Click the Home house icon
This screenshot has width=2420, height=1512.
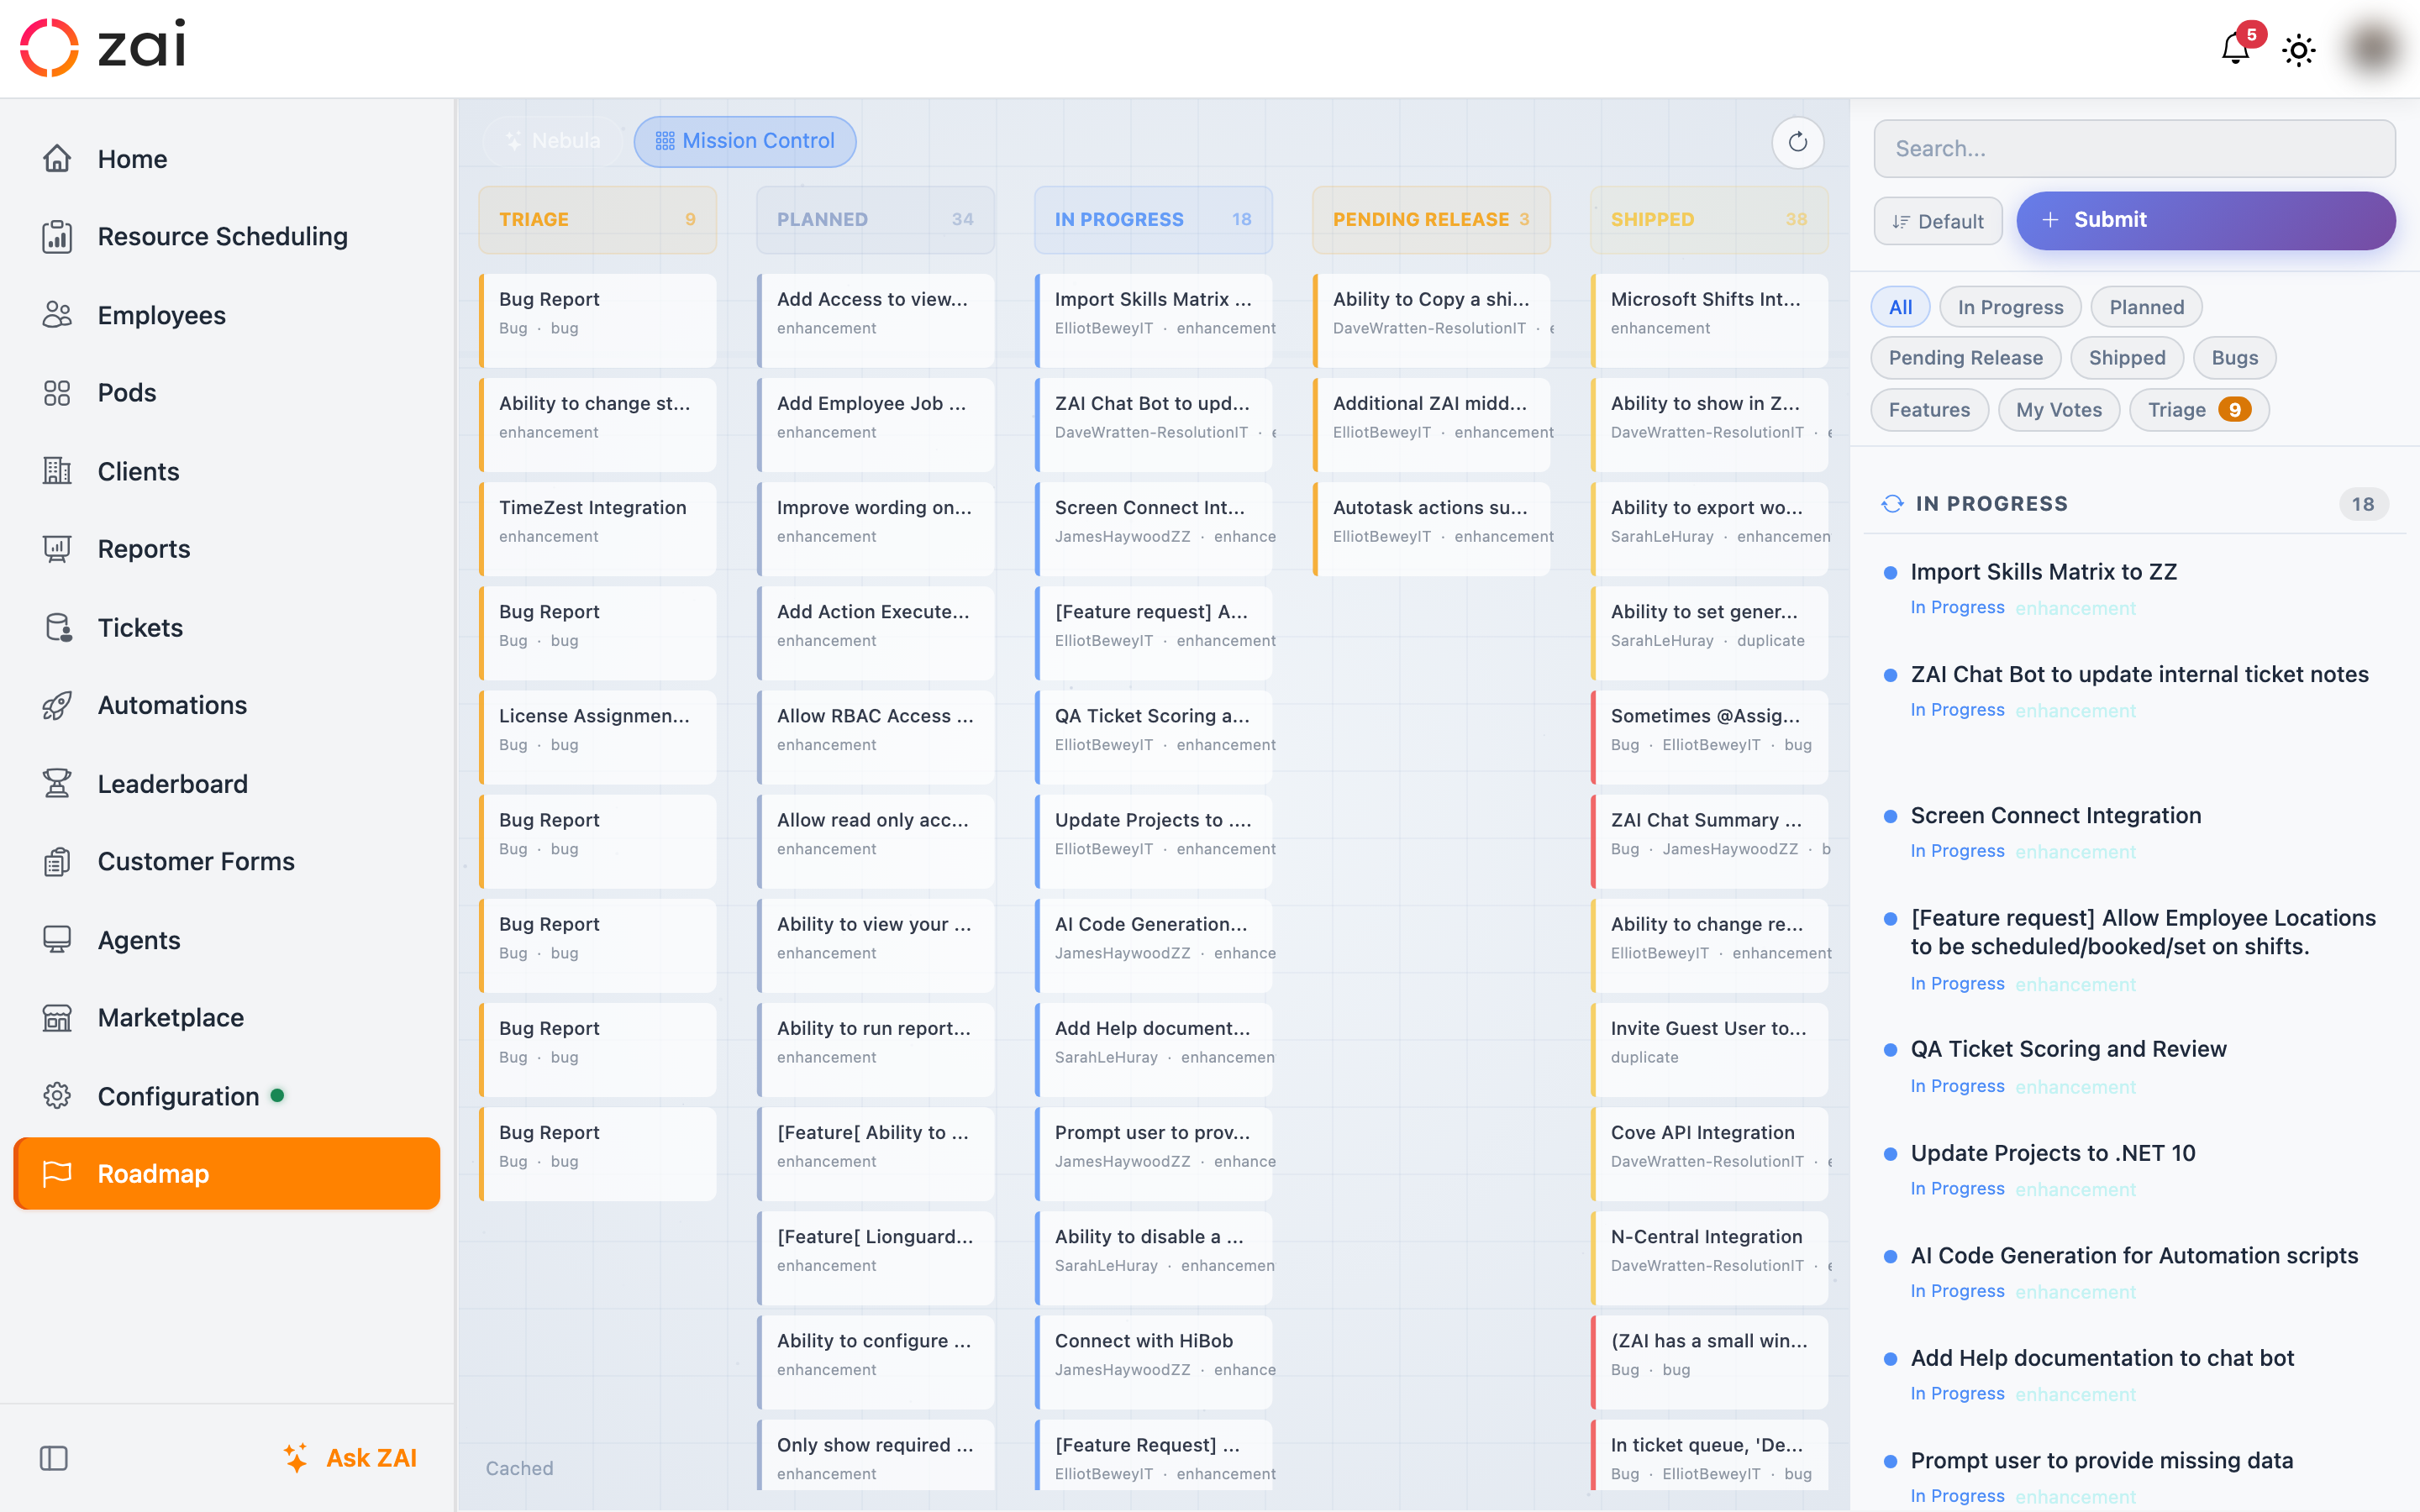pyautogui.click(x=57, y=159)
